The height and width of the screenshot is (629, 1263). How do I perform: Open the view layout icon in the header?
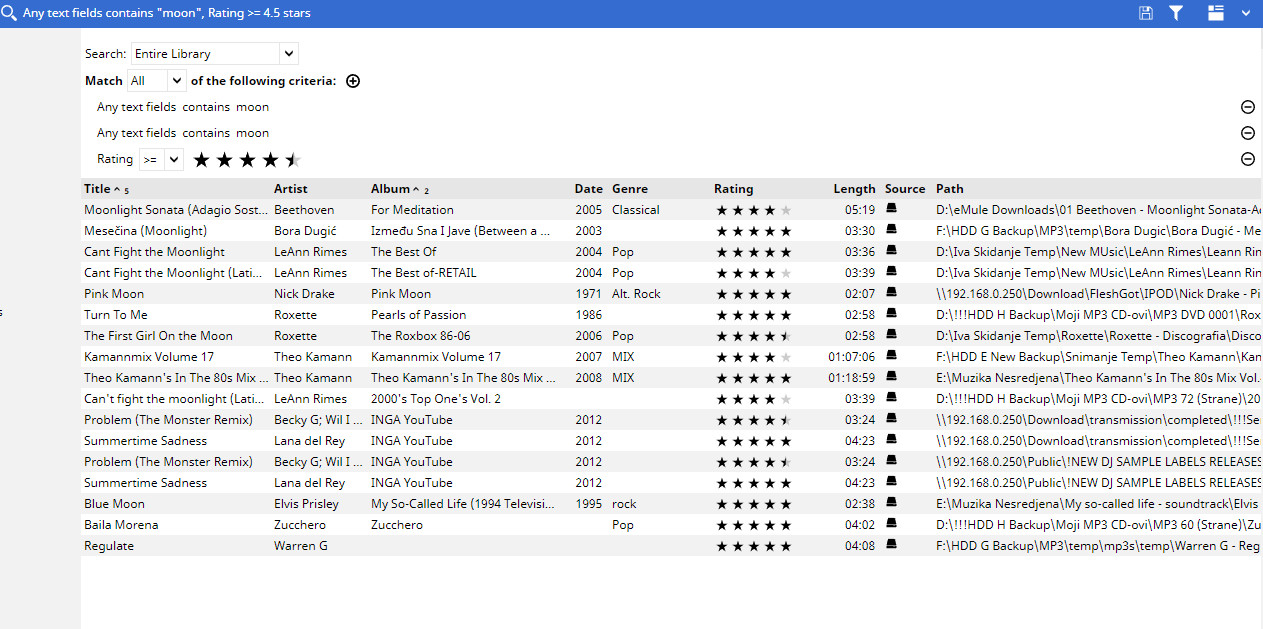point(1216,13)
